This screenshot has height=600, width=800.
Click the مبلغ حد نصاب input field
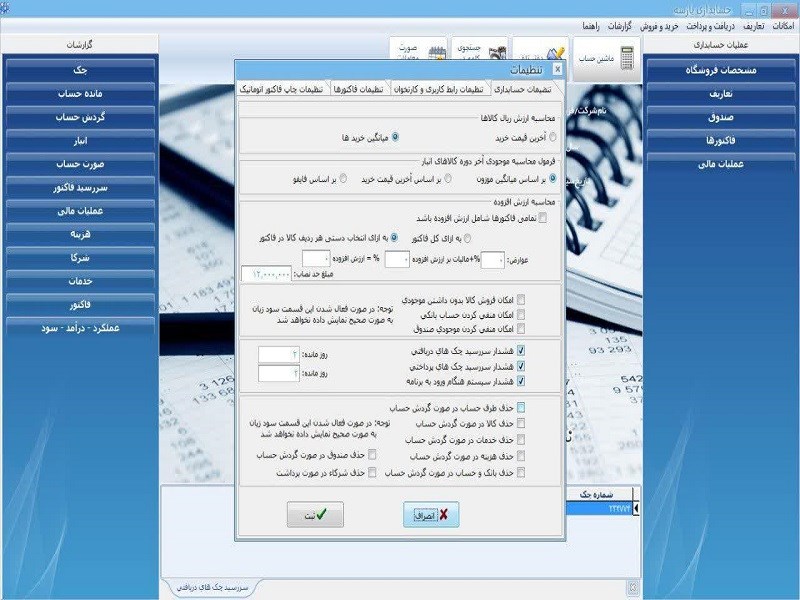point(265,271)
